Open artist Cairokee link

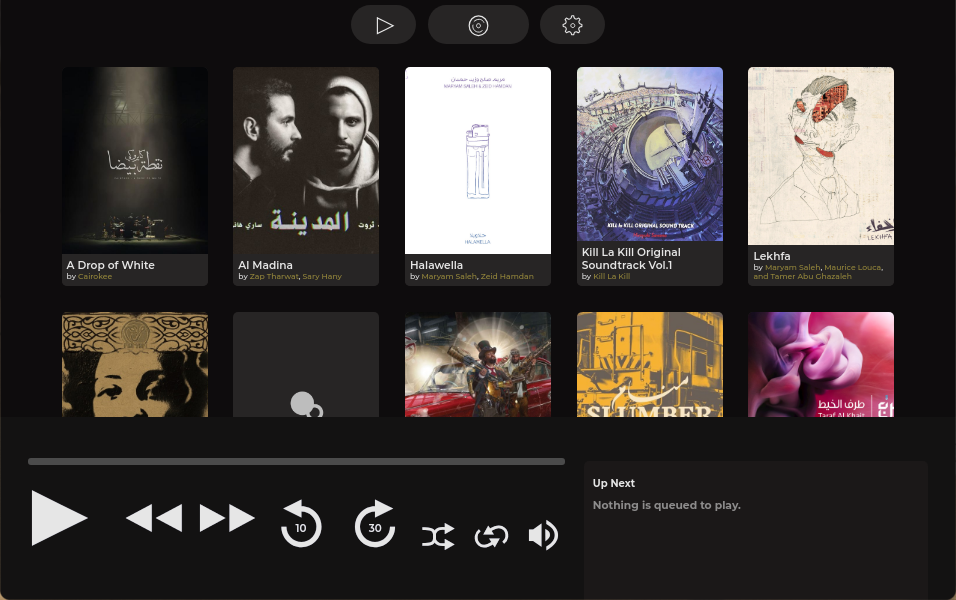95,276
